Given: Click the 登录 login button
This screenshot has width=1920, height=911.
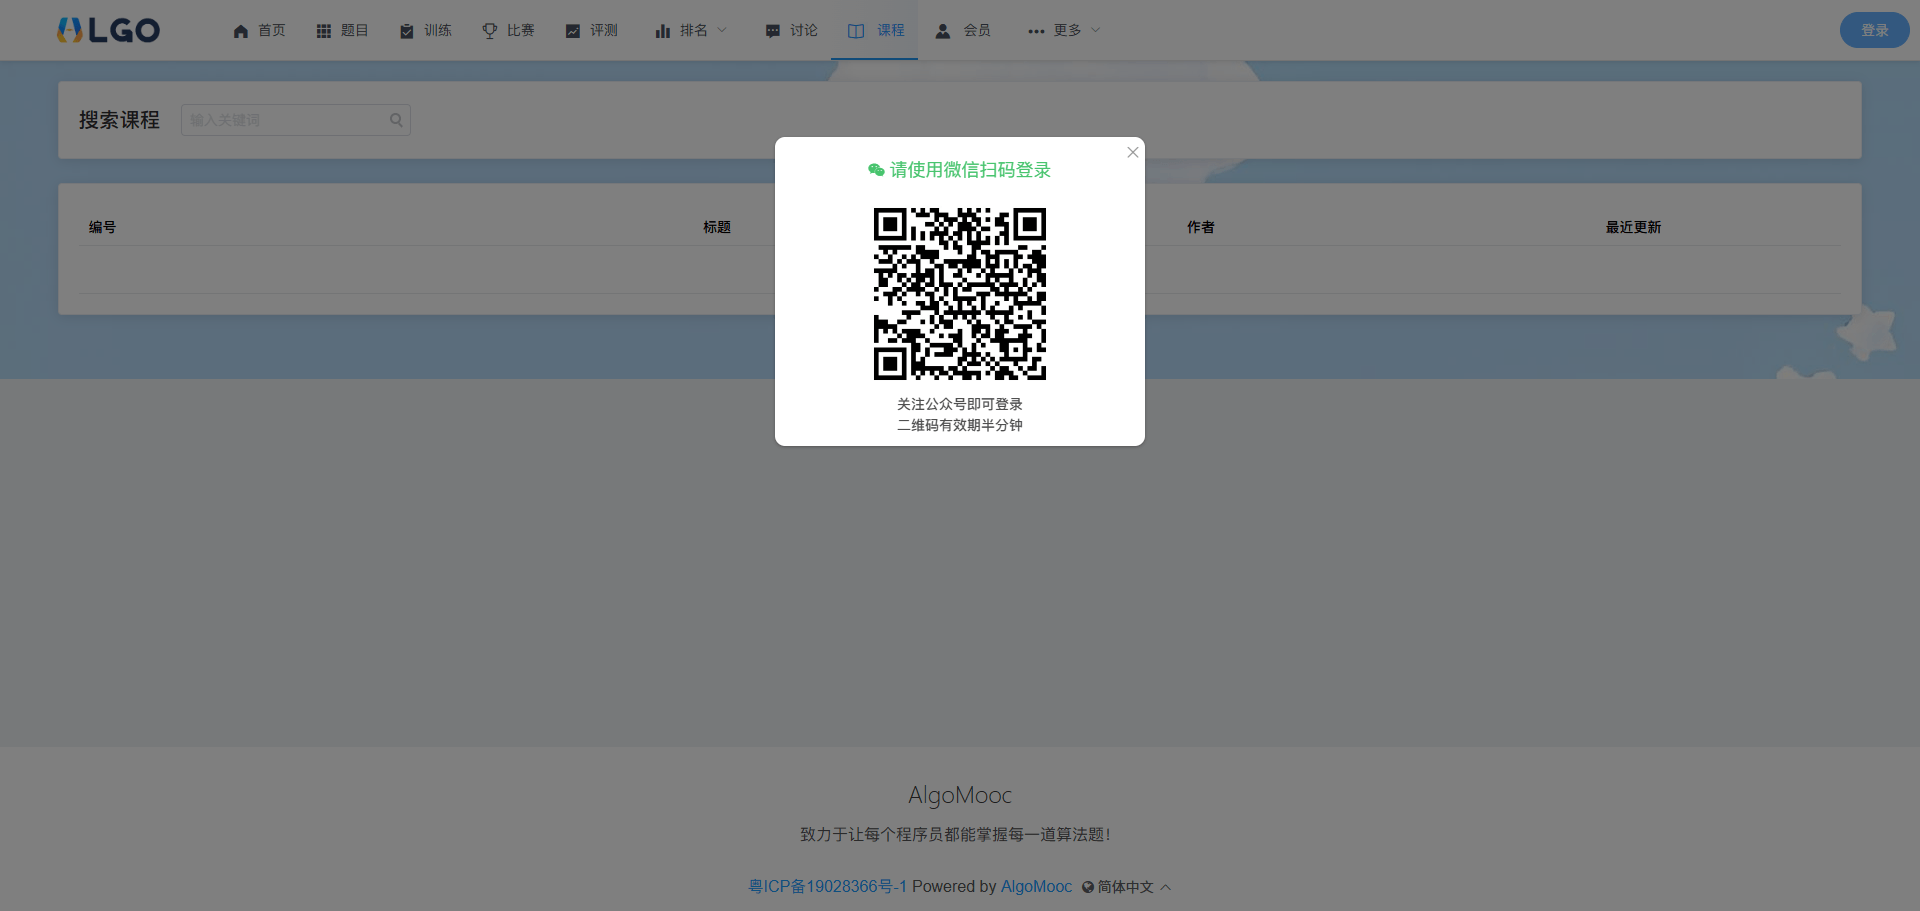Looking at the screenshot, I should coord(1874,29).
